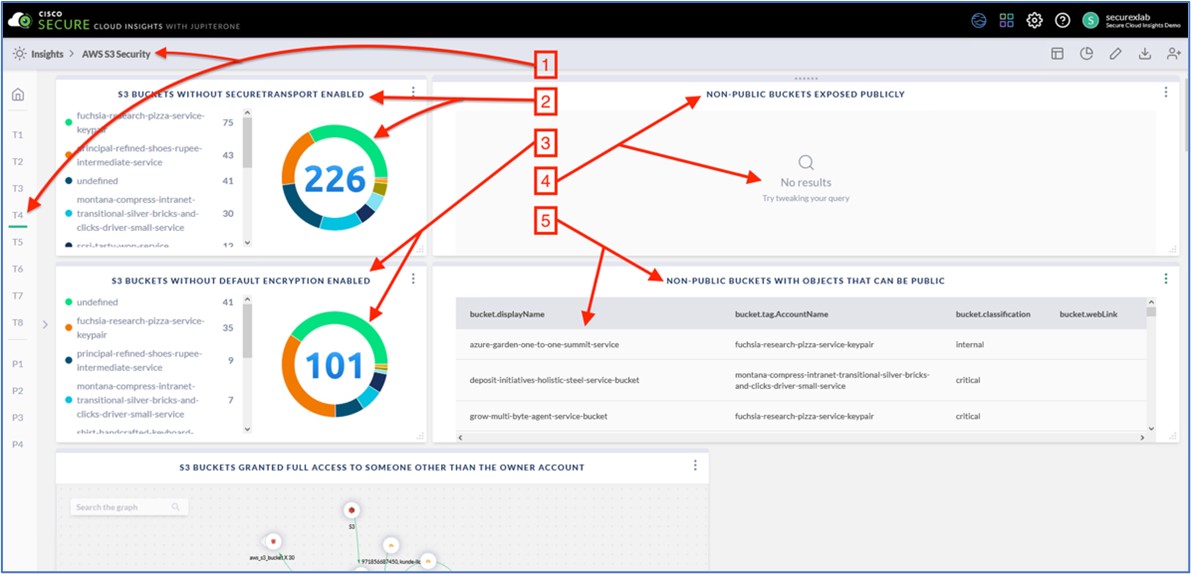The height and width of the screenshot is (574, 1191).
Task: Switch to the P1 sidebar tab
Action: (x=17, y=364)
